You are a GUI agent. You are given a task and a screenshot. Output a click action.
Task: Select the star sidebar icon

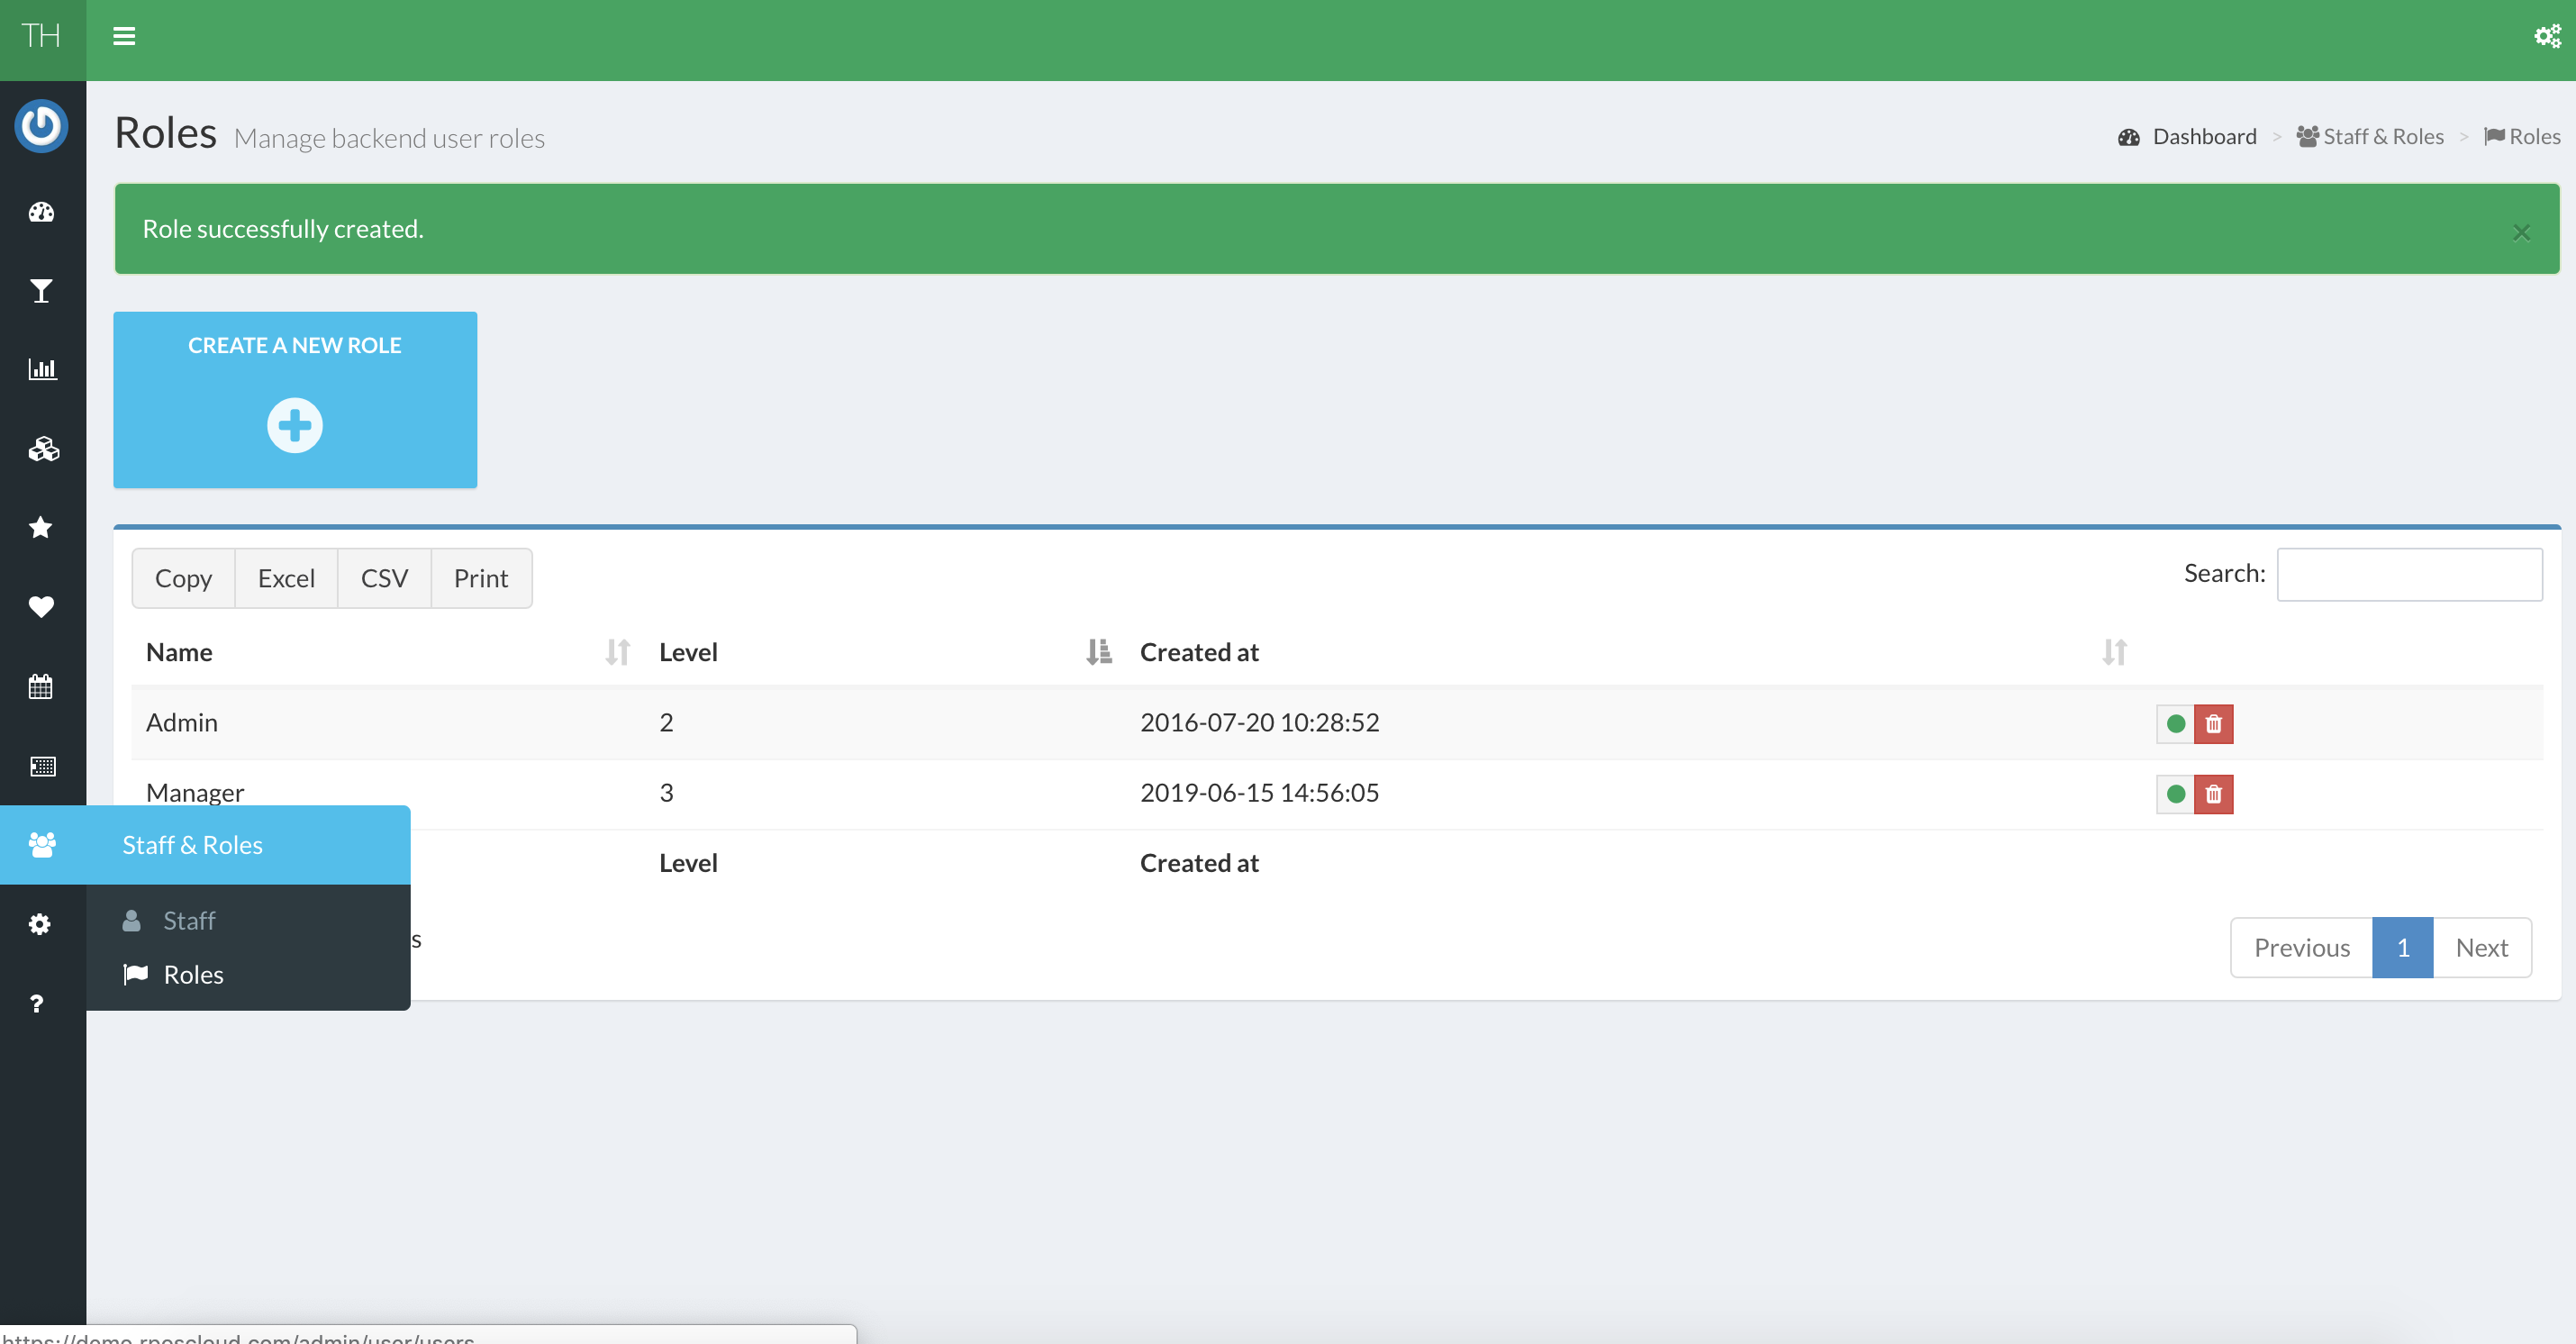click(41, 527)
